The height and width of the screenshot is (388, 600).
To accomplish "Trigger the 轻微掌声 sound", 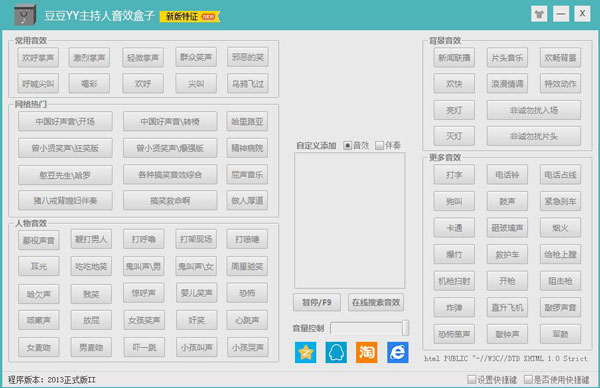I will [x=143, y=58].
